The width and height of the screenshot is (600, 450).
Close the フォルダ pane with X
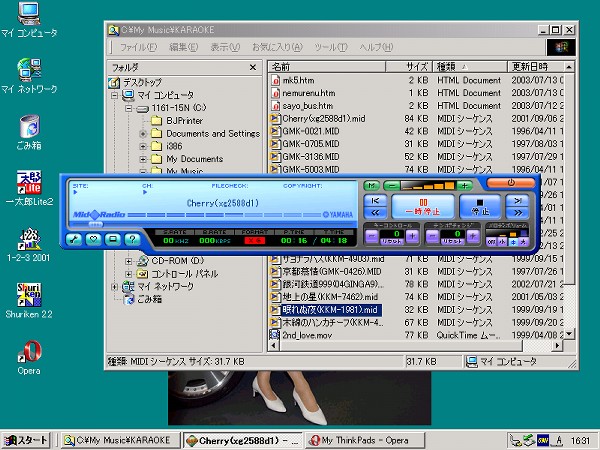pyautogui.click(x=253, y=67)
